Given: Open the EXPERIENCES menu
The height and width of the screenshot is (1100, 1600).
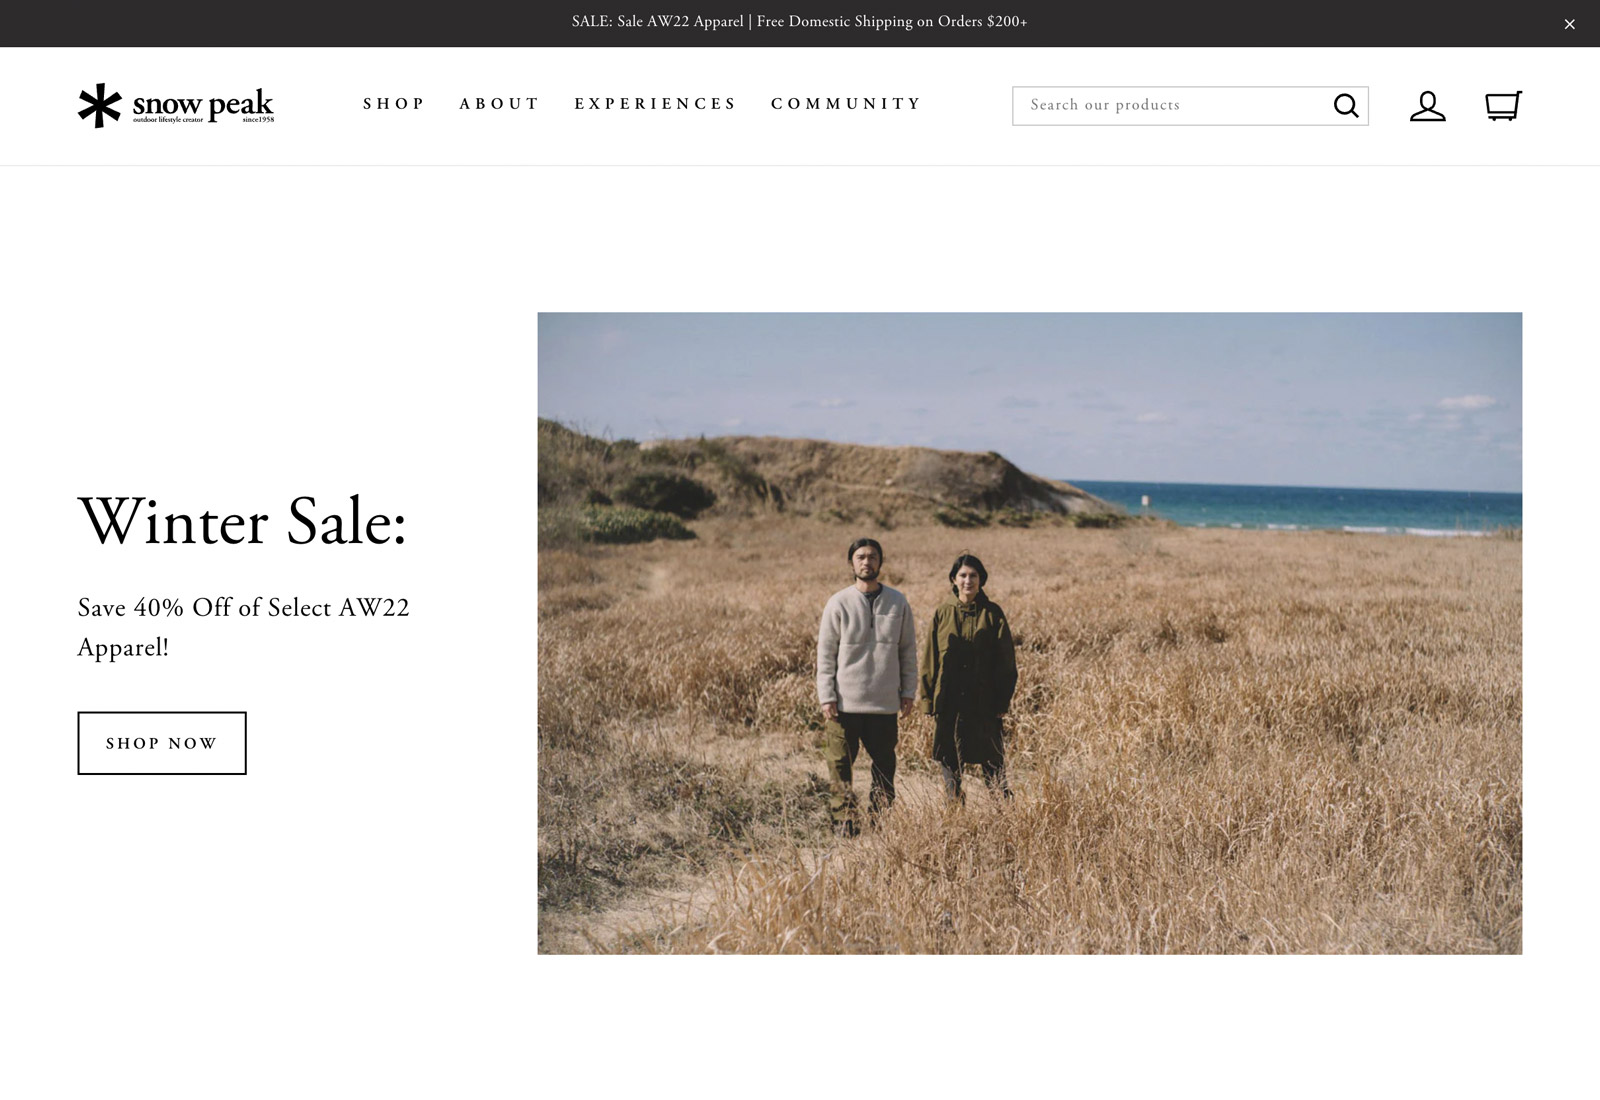Looking at the screenshot, I should click(x=655, y=104).
